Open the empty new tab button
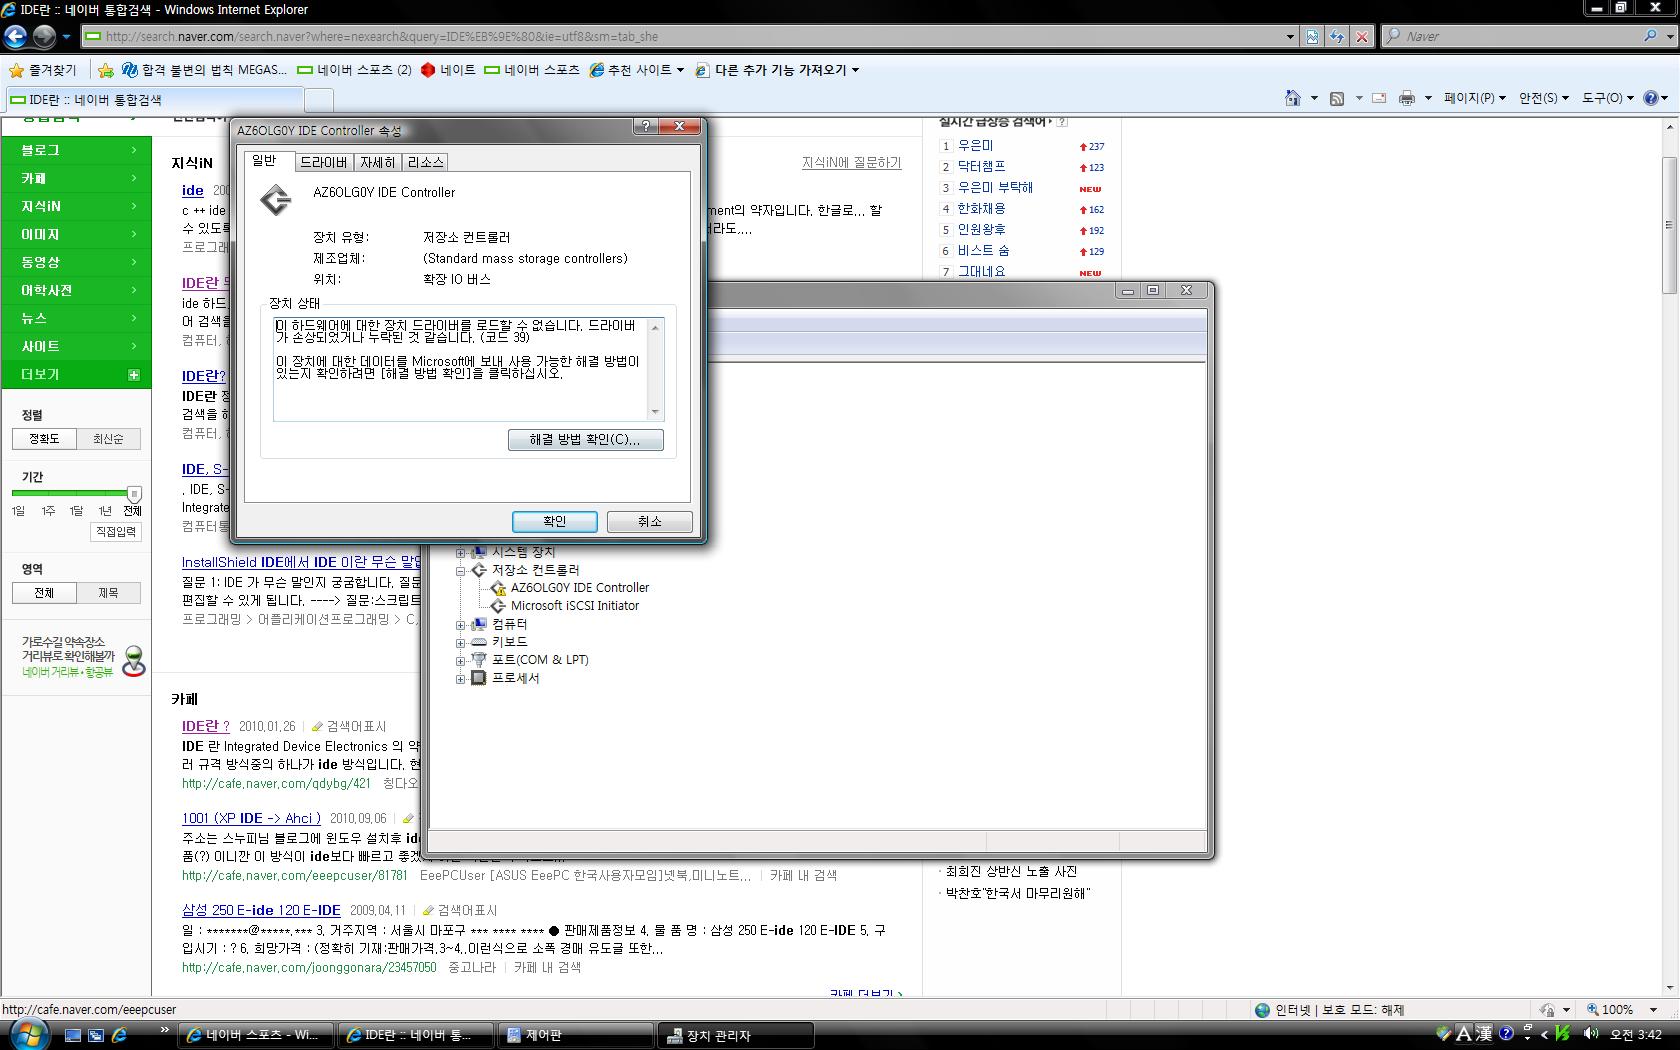 (318, 99)
